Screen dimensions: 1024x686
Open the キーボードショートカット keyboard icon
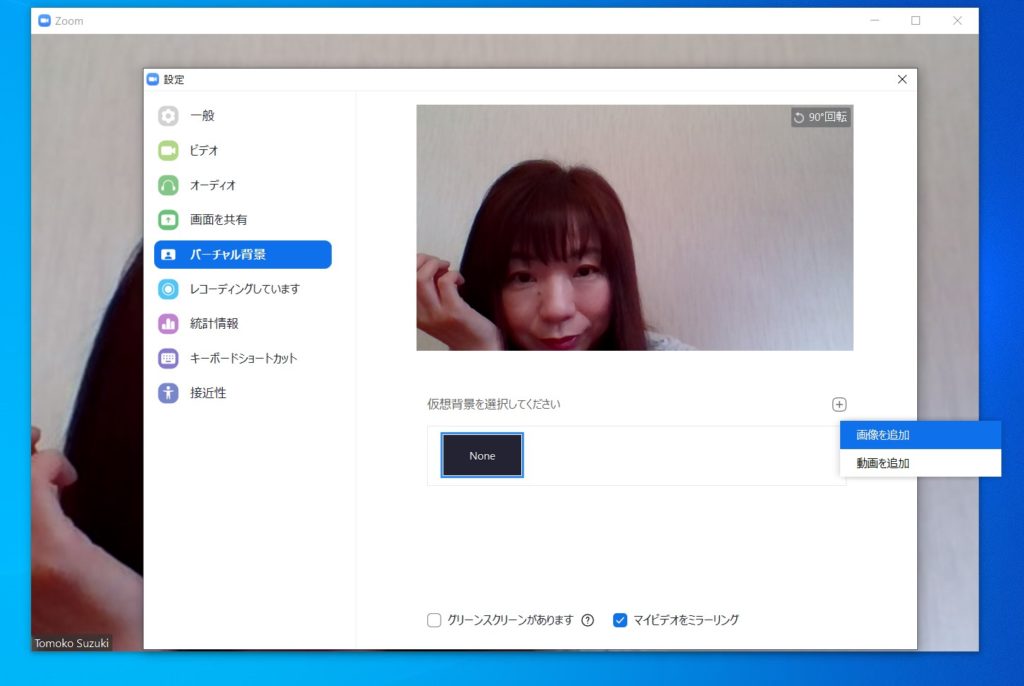click(x=168, y=358)
